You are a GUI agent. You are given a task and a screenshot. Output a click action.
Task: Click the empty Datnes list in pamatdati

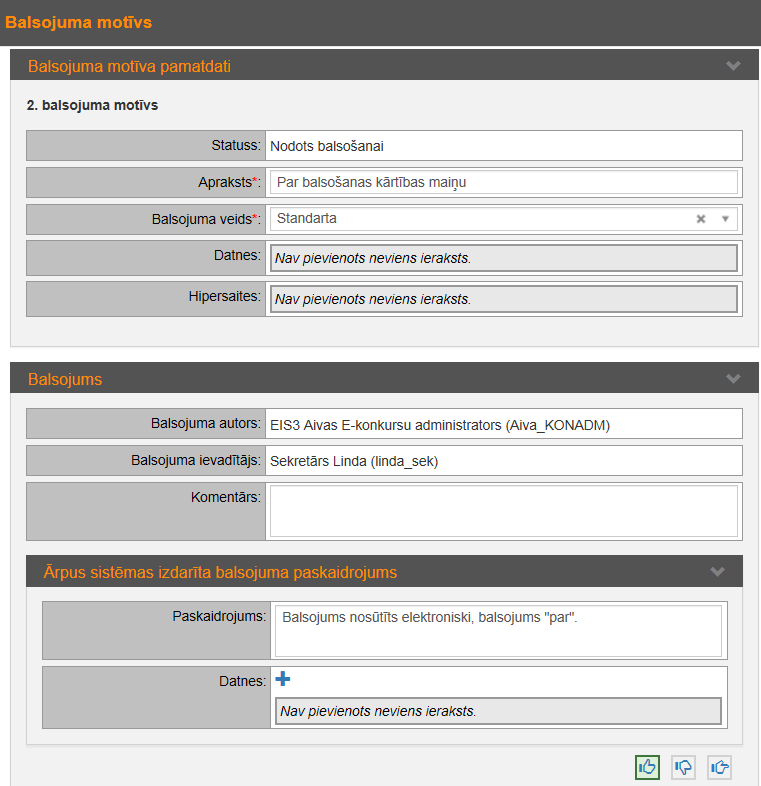pos(503,258)
